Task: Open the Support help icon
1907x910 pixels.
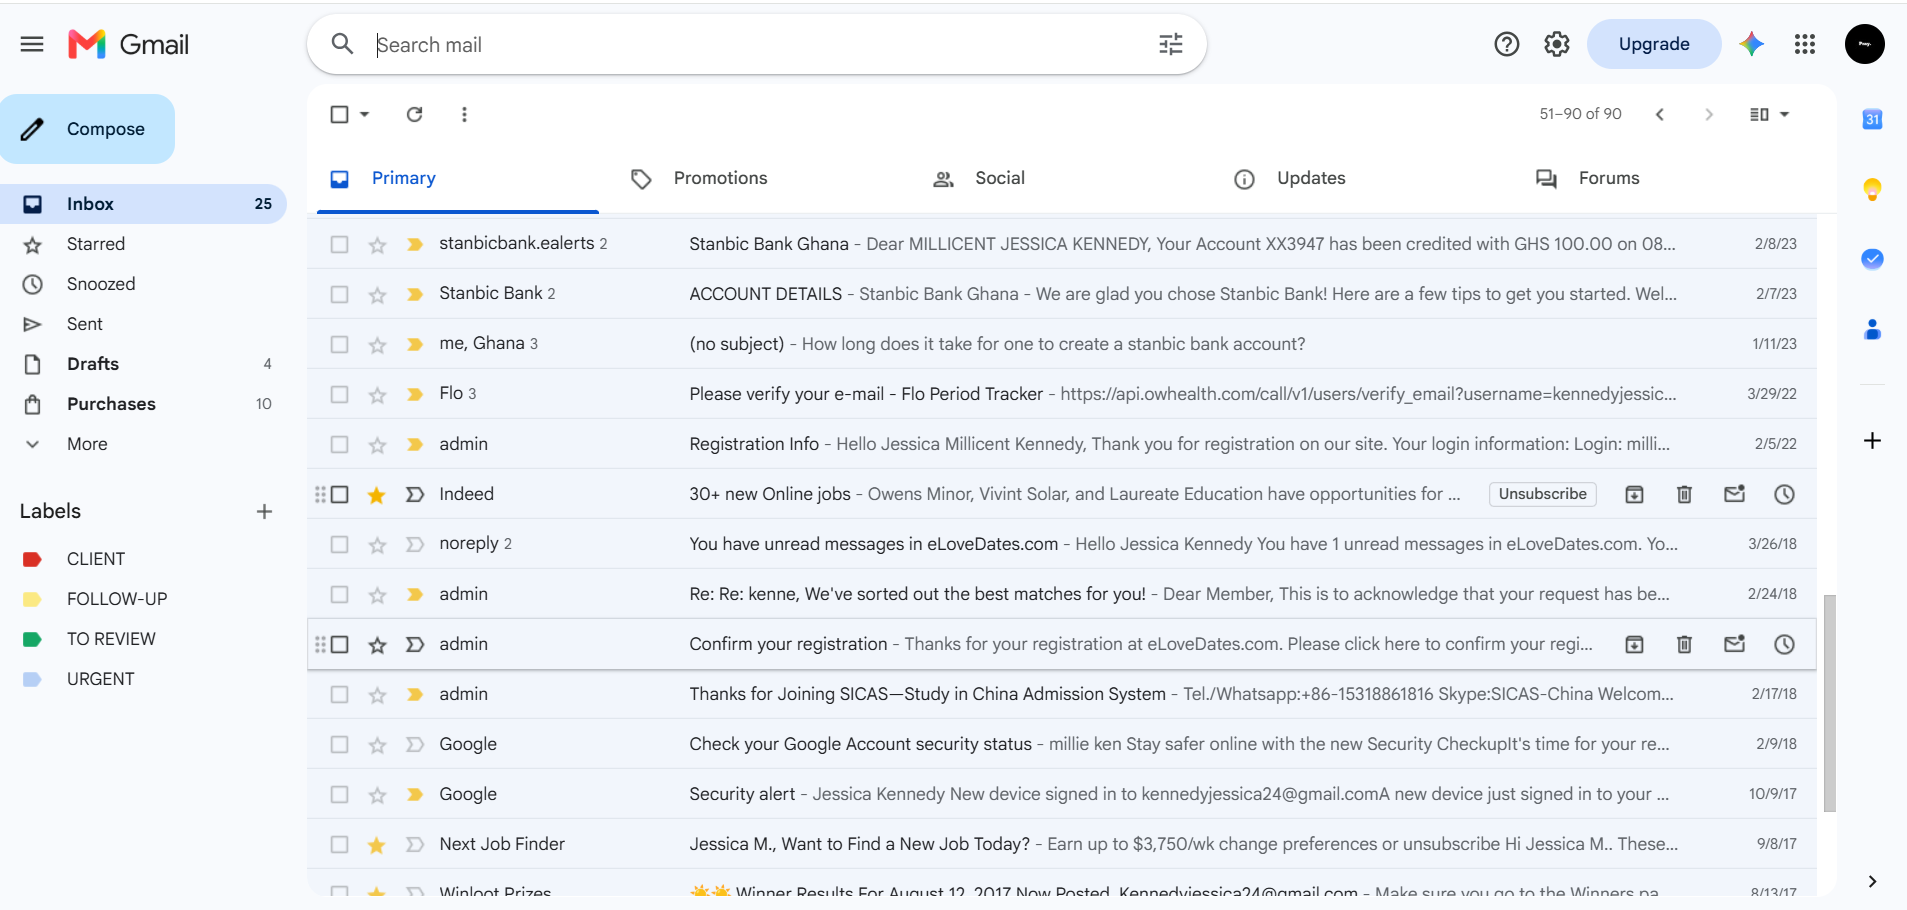Action: 1506,44
